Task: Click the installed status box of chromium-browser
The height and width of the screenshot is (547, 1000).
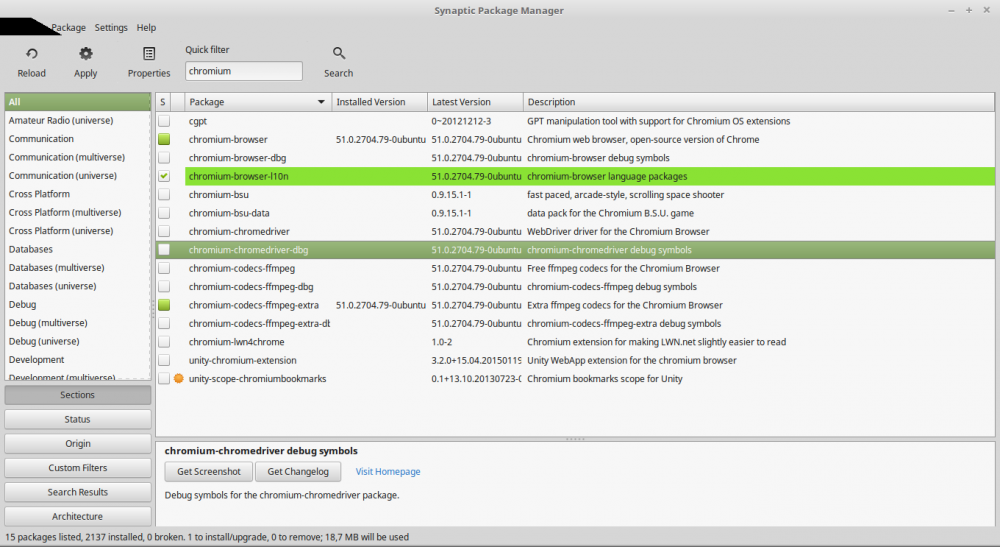Action: pos(164,140)
